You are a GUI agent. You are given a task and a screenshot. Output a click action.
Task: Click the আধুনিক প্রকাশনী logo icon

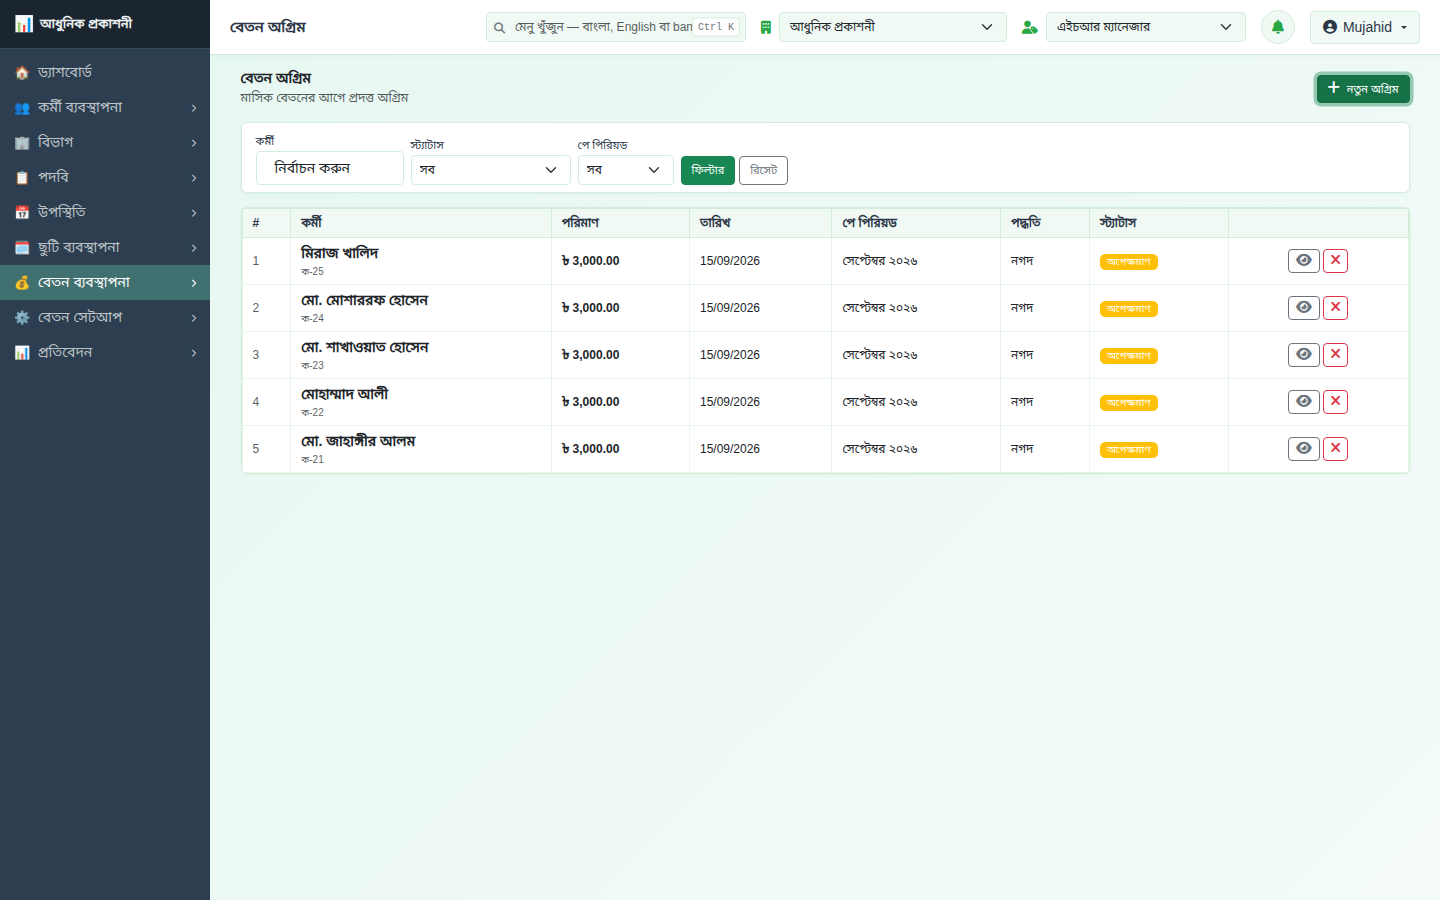click(x=23, y=23)
